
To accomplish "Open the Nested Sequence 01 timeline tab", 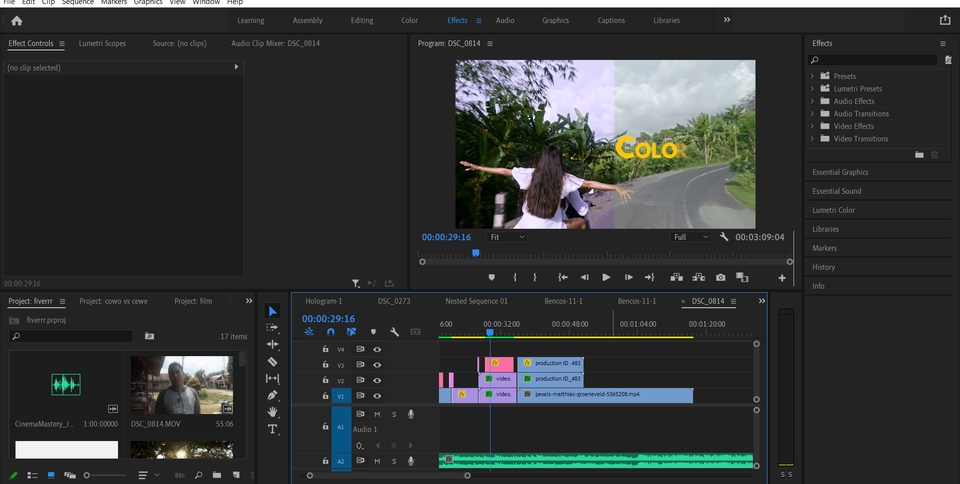I will [476, 301].
